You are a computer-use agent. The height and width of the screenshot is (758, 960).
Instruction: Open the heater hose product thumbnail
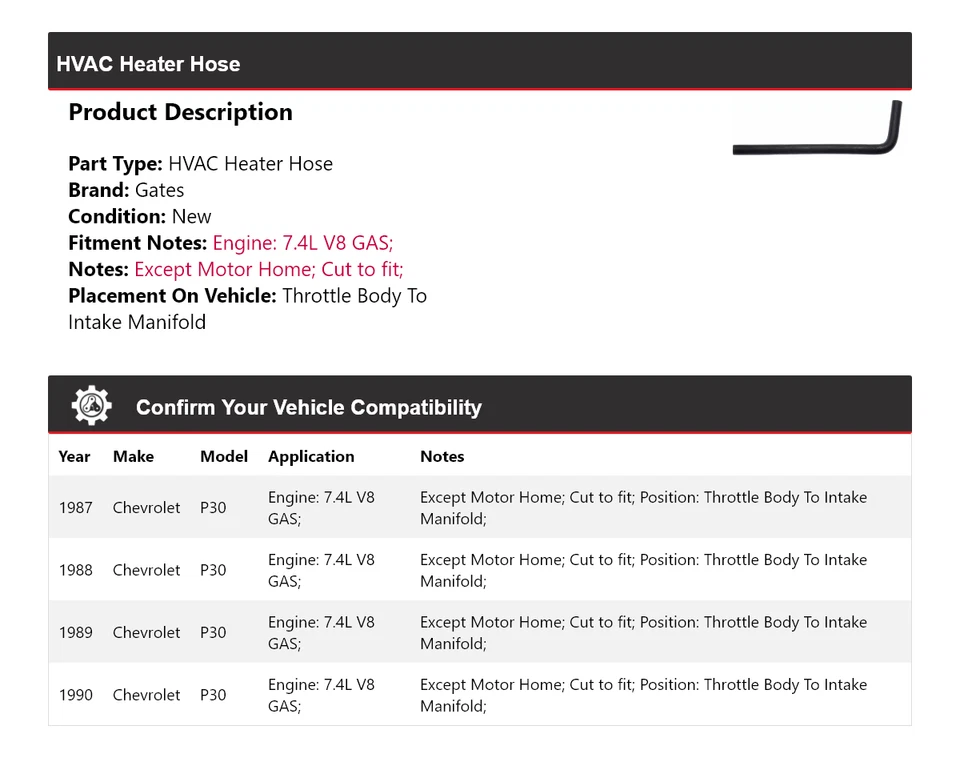click(x=817, y=127)
